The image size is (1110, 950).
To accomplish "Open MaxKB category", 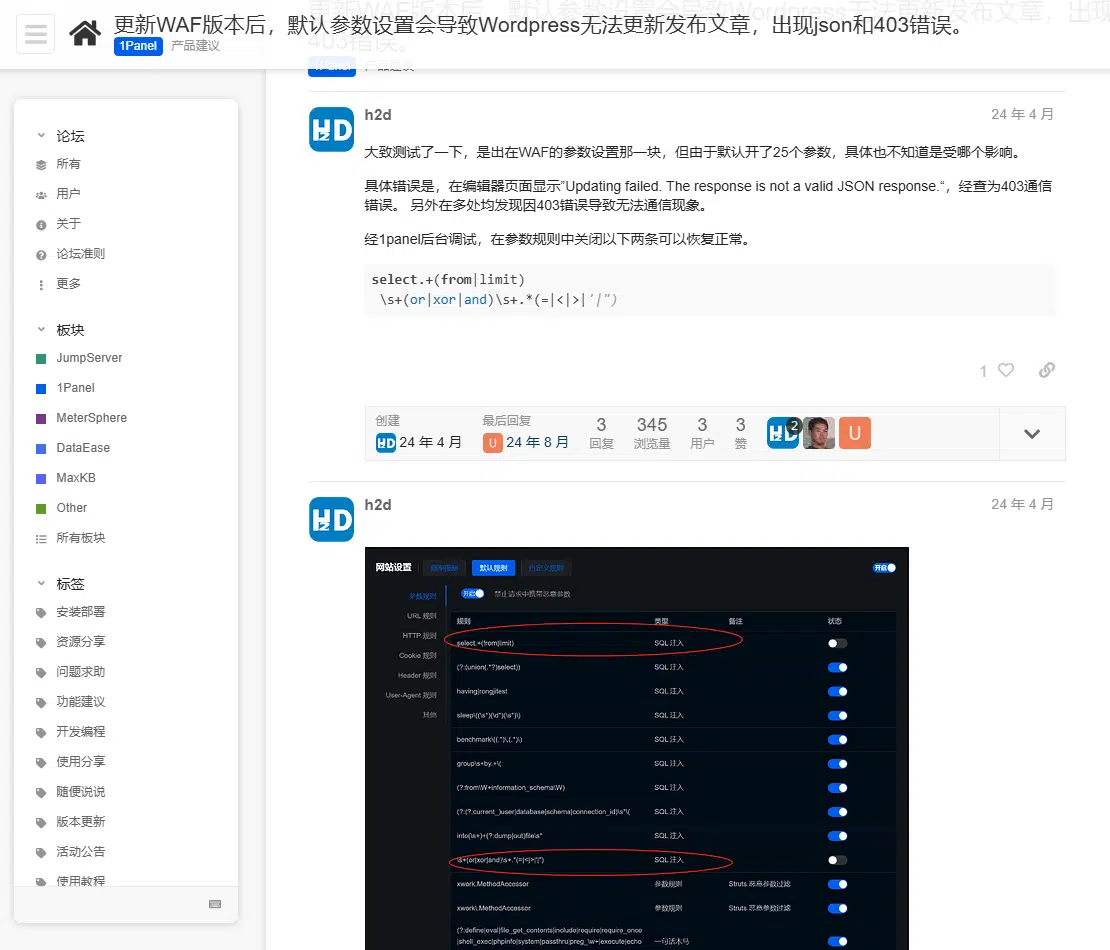I will coord(76,478).
